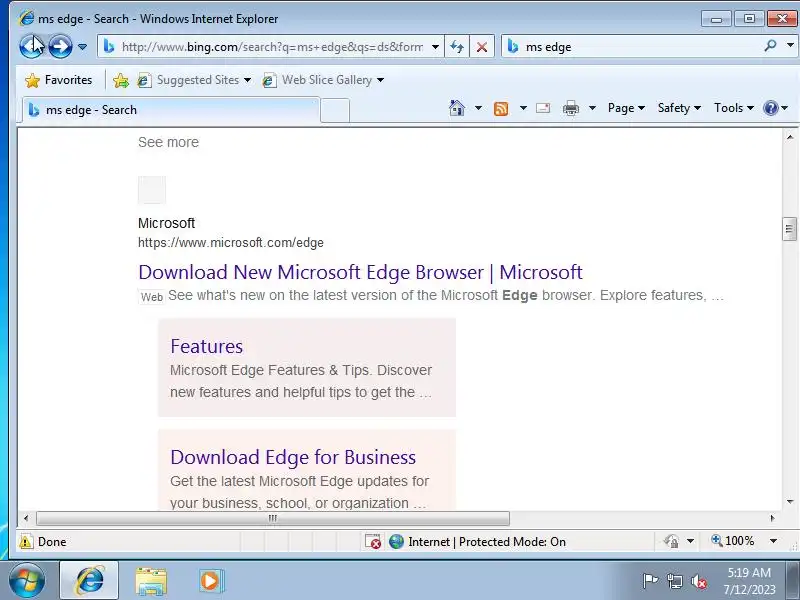Open 'Download New Microsoft Edge Browser' result

pos(360,272)
